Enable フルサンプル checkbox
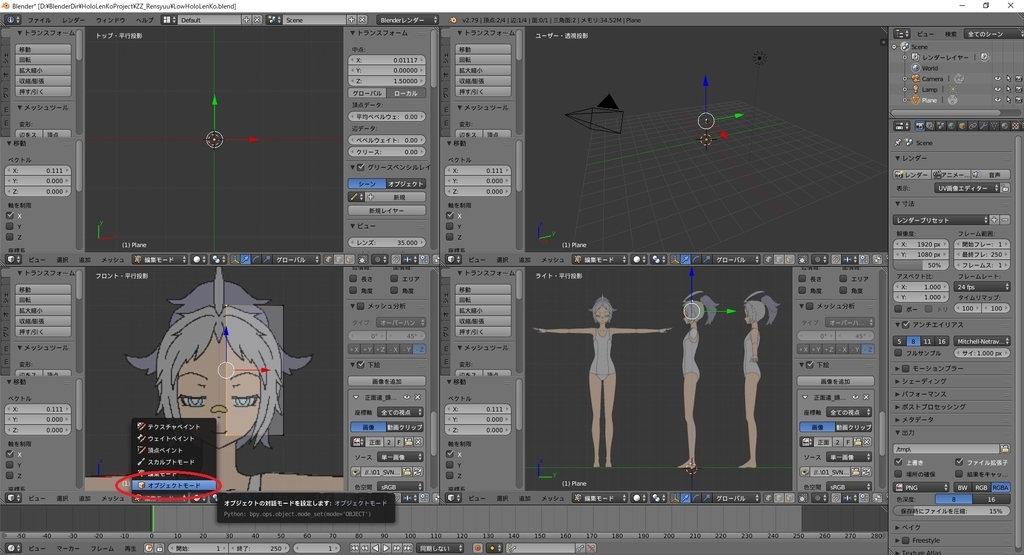 coord(899,353)
